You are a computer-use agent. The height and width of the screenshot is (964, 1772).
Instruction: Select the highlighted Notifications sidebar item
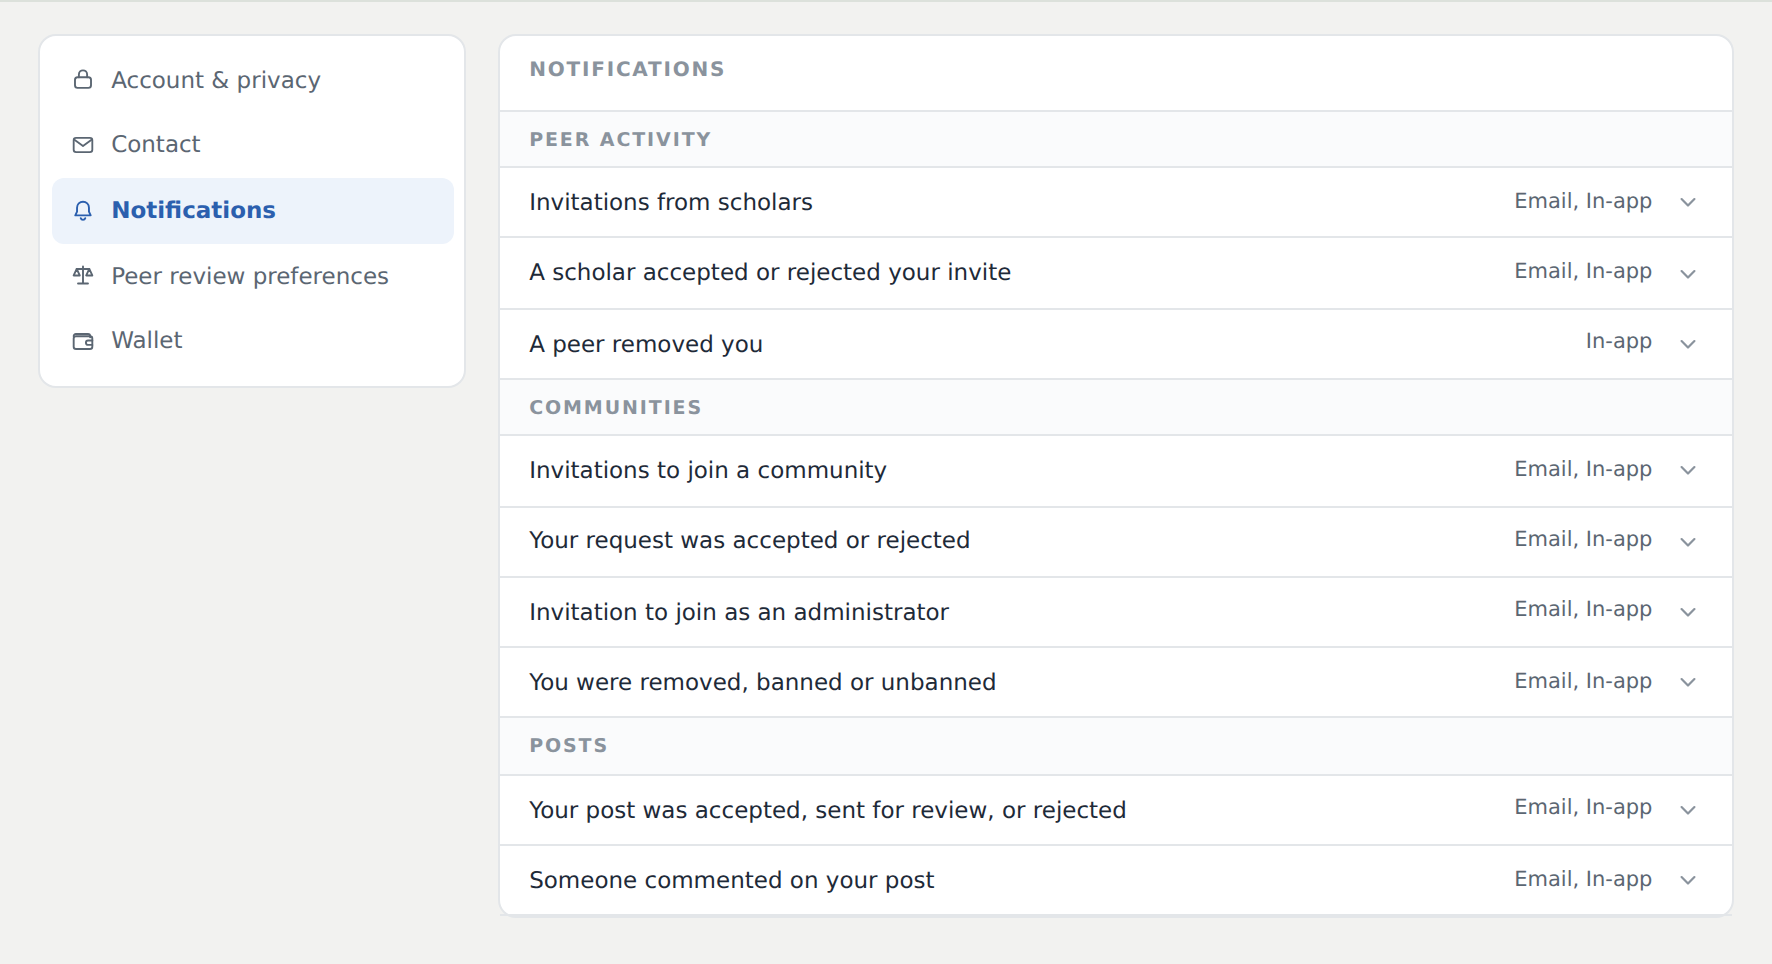tap(252, 210)
